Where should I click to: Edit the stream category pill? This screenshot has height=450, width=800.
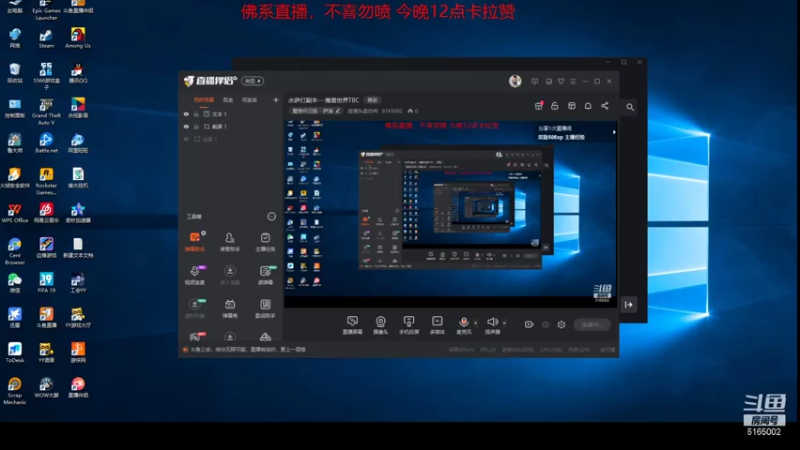(315, 111)
